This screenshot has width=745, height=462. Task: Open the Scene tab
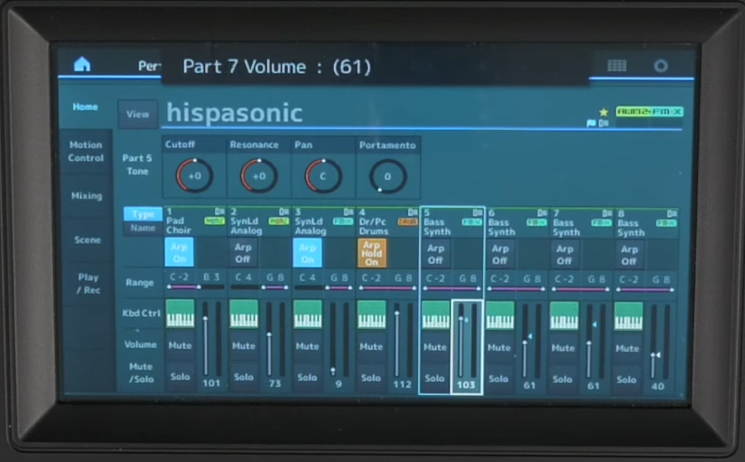coord(85,240)
